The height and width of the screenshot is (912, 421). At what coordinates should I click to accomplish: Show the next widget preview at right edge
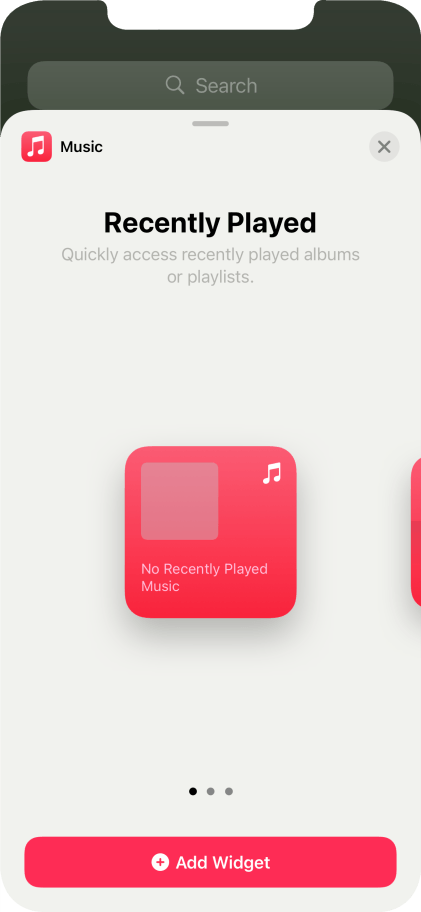tap(416, 532)
